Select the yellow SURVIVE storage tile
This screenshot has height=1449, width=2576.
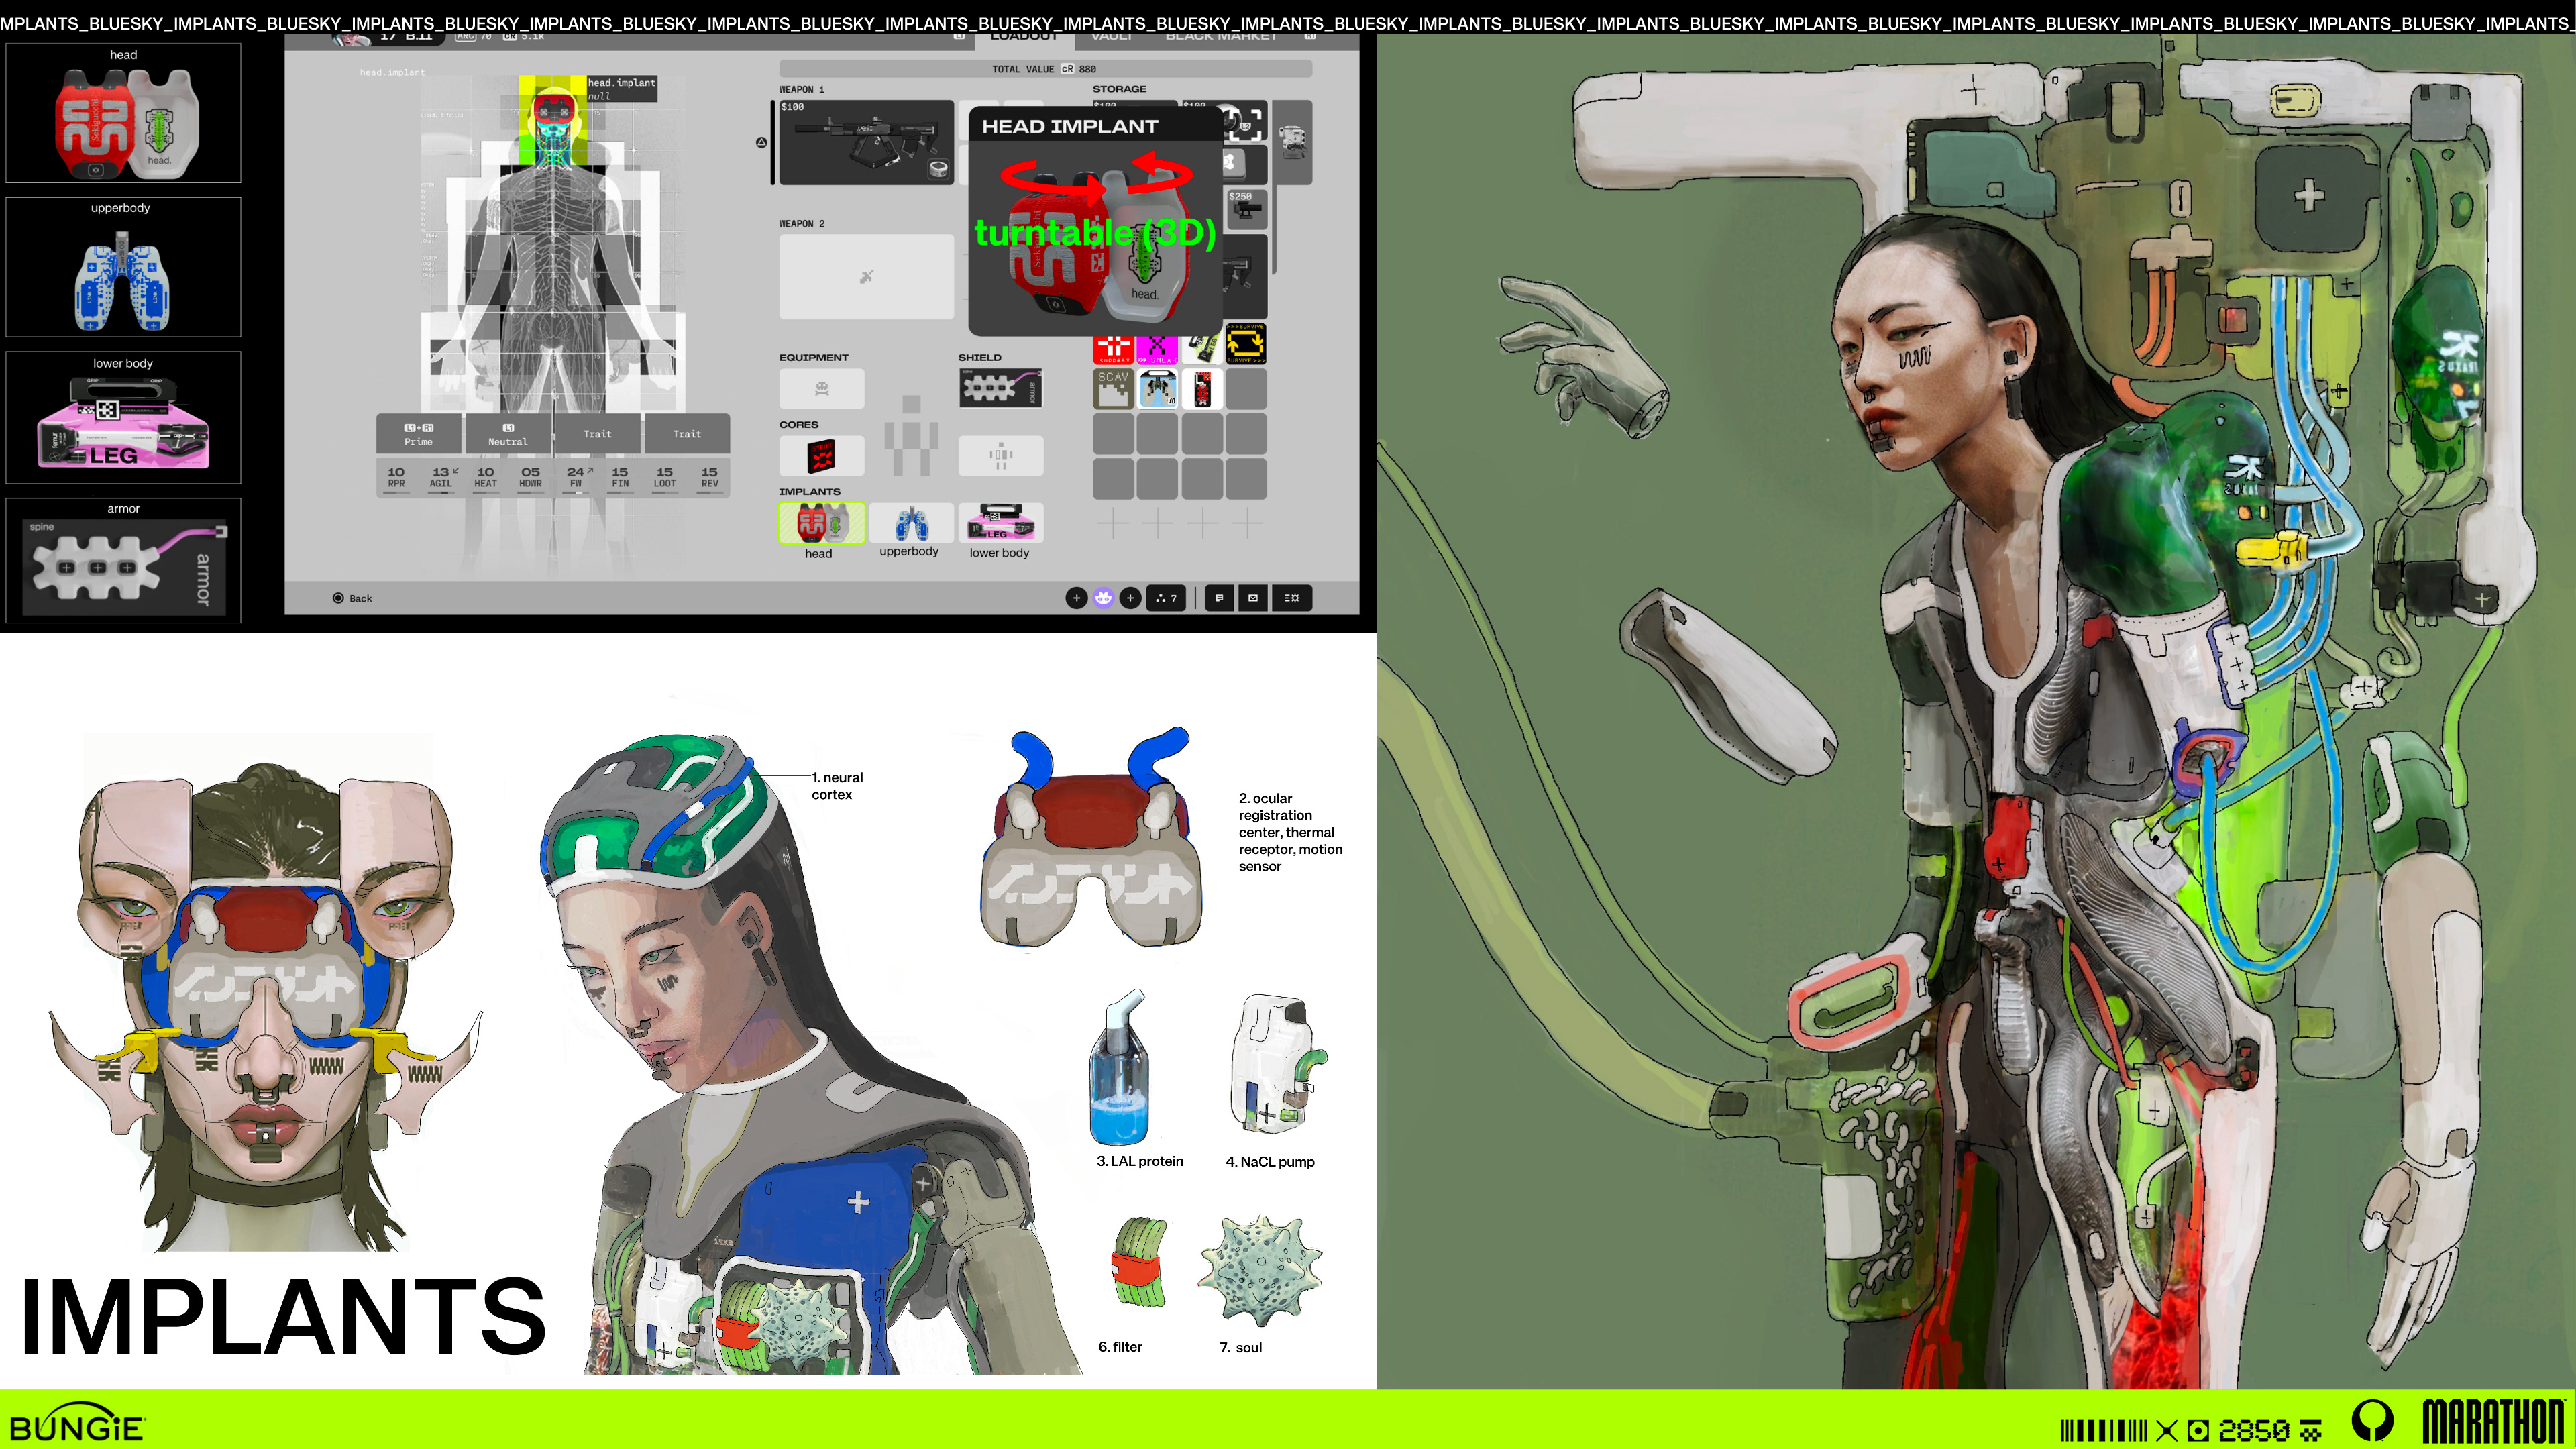pyautogui.click(x=1246, y=344)
